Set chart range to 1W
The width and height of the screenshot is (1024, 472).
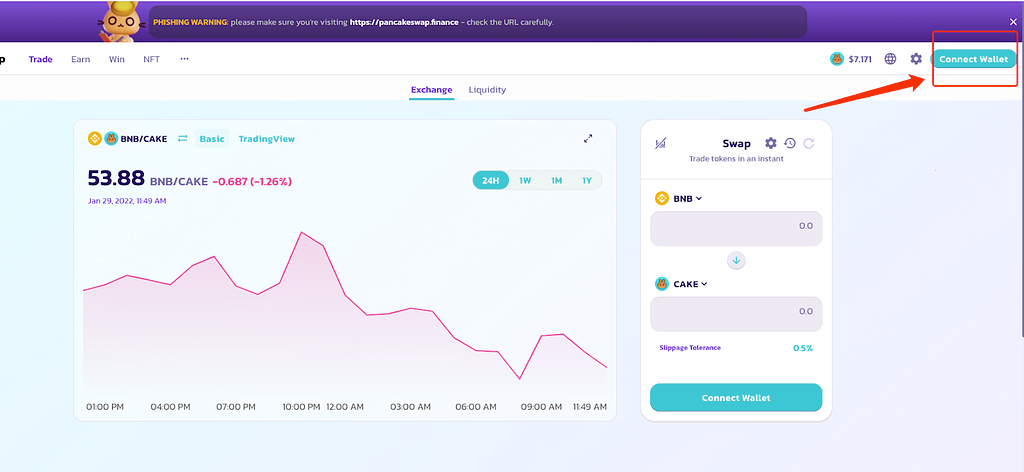click(x=525, y=180)
